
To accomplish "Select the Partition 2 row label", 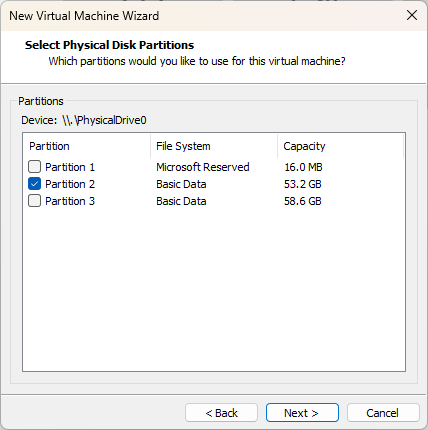I will tap(70, 184).
